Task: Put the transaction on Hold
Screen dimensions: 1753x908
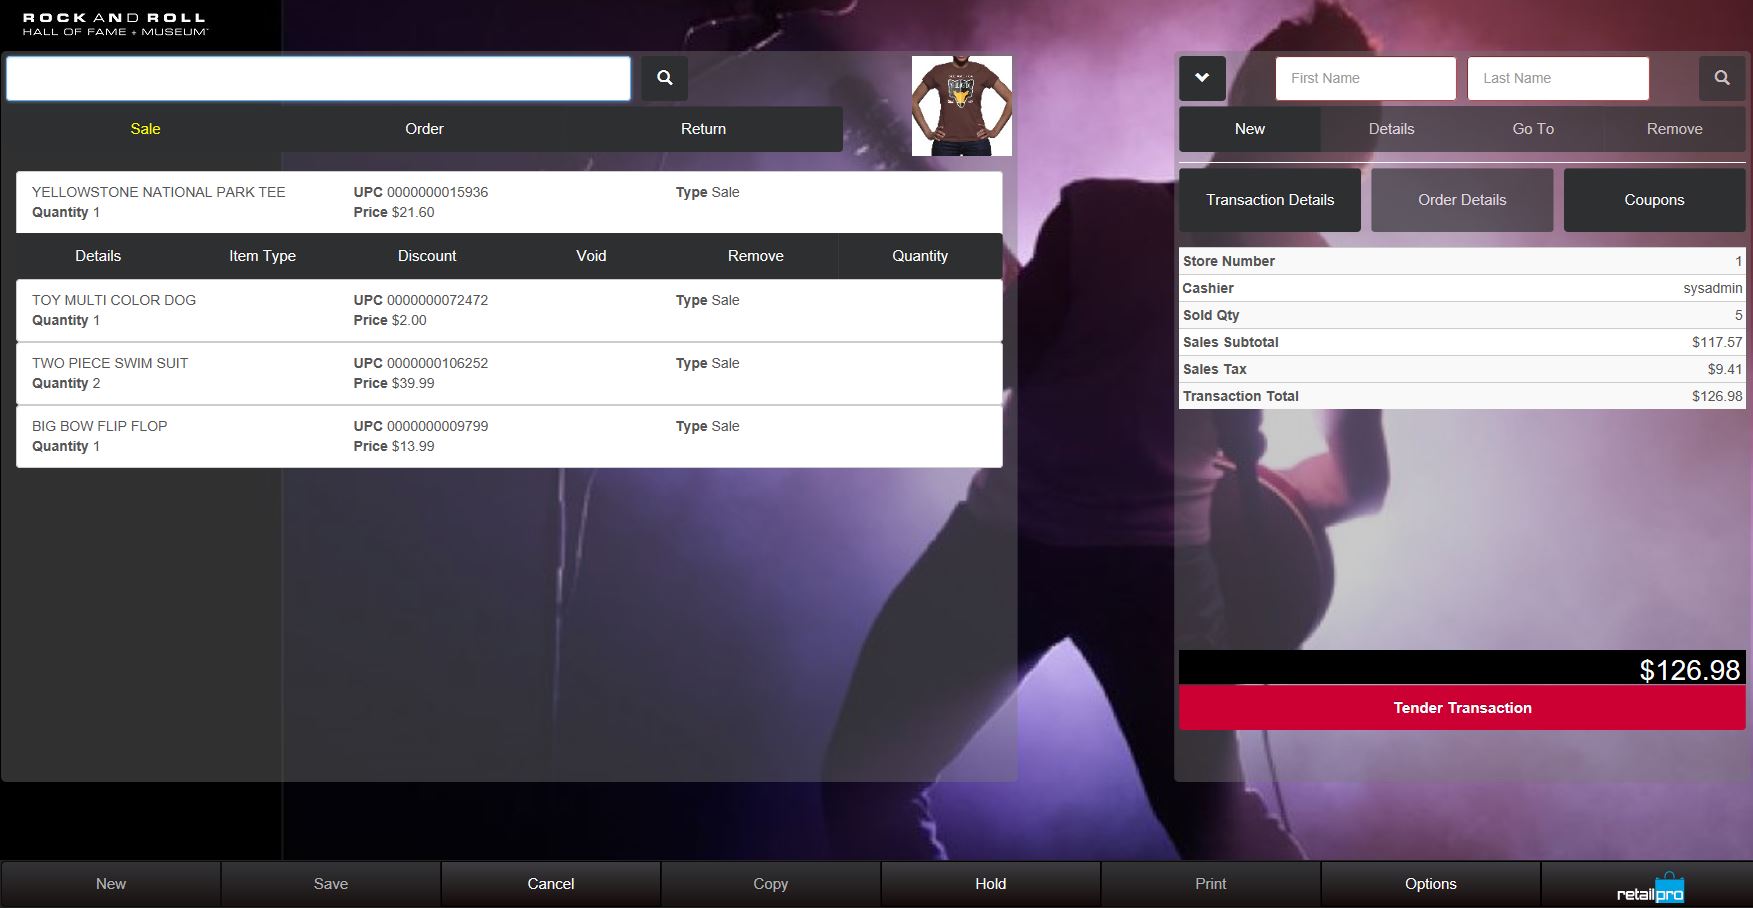Action: click(x=990, y=884)
